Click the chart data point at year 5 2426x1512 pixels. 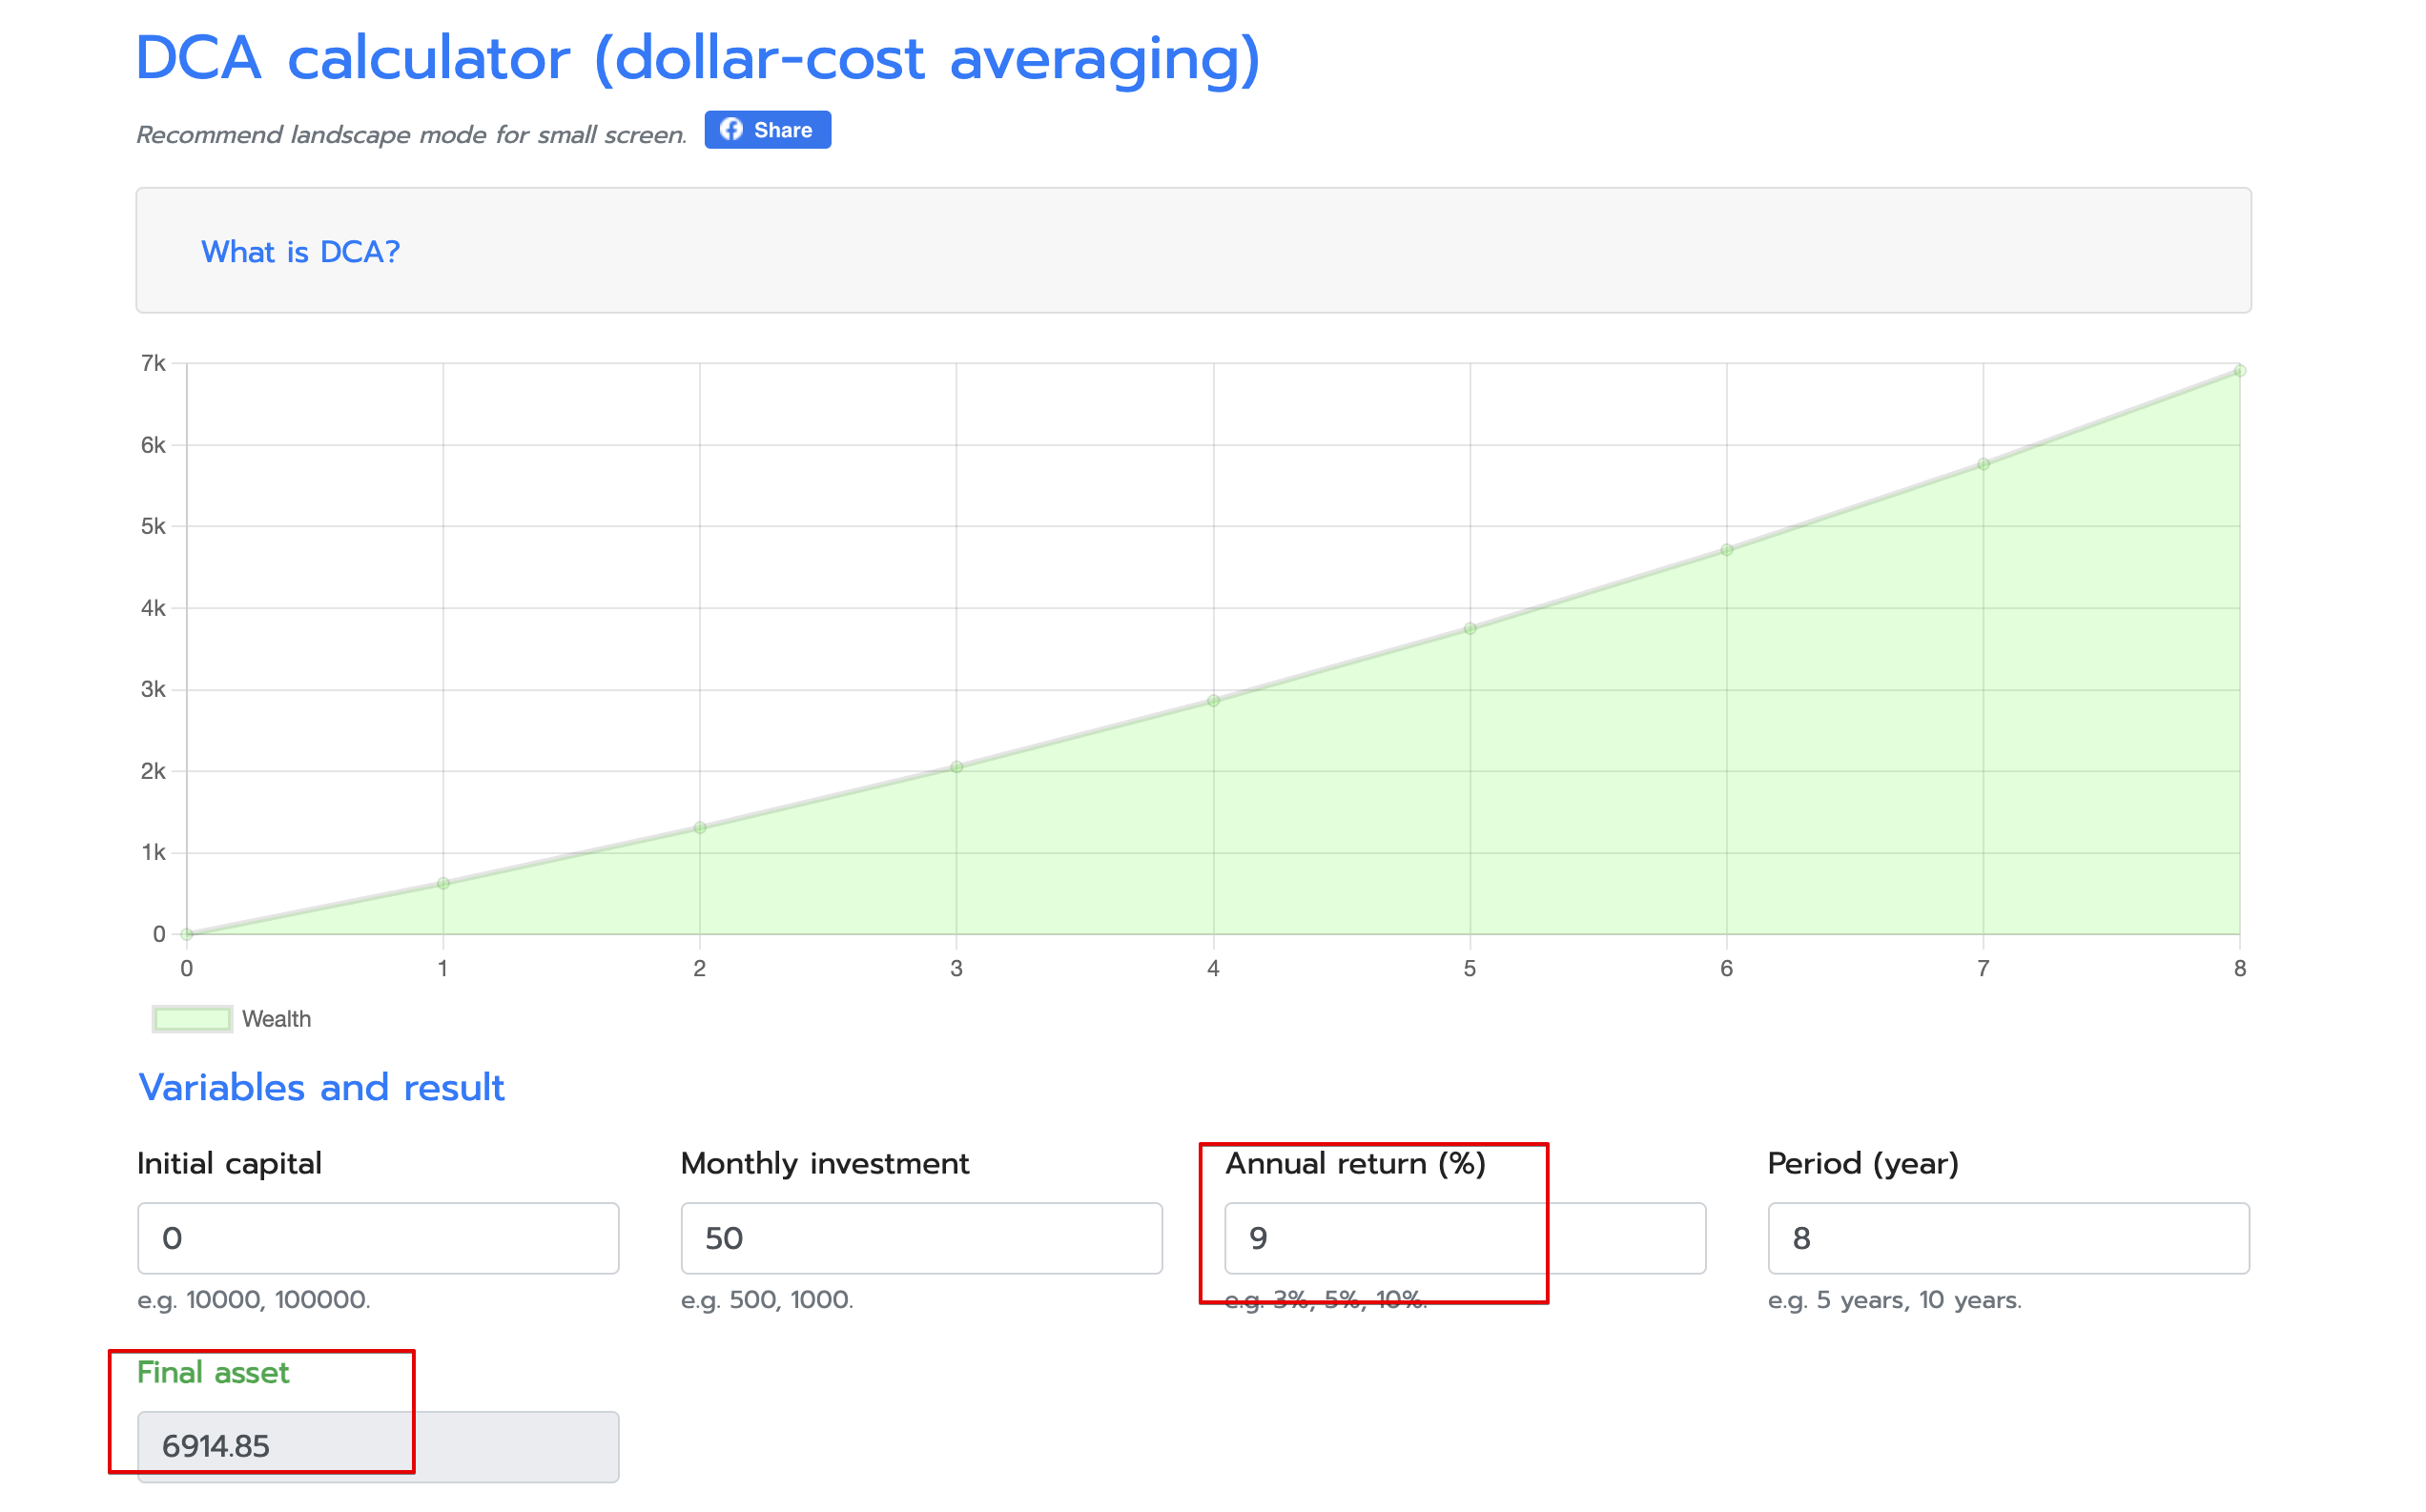1470,629
